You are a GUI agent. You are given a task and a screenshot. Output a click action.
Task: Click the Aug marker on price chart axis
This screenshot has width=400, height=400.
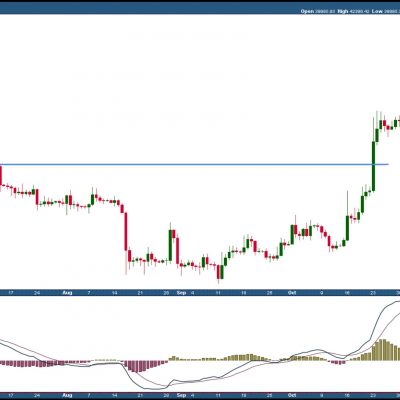pyautogui.click(x=67, y=293)
